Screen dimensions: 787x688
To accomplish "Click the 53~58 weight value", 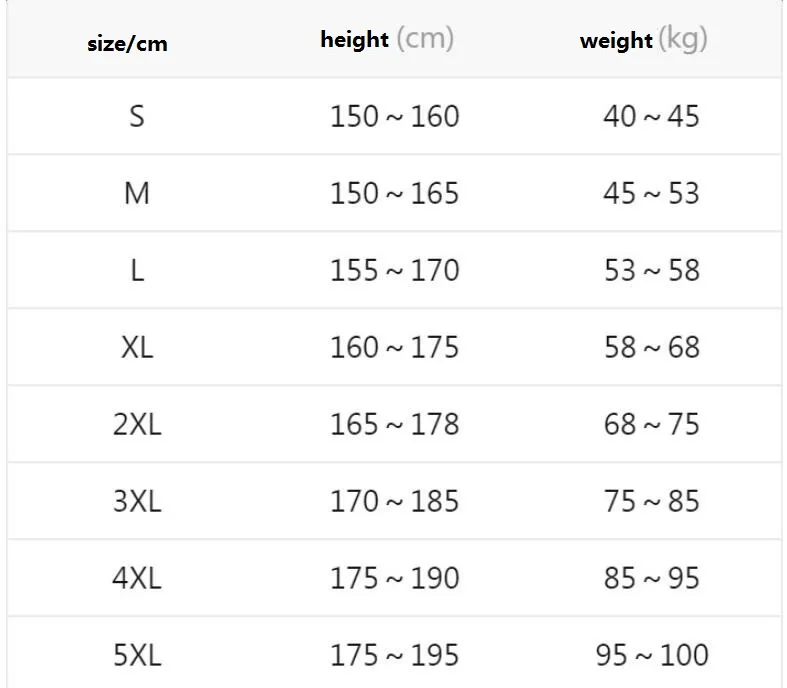I will click(651, 270).
